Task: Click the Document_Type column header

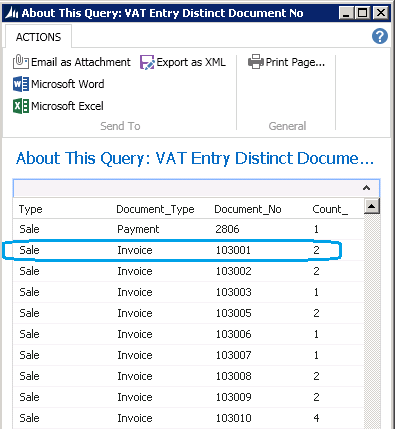Action: [x=155, y=209]
